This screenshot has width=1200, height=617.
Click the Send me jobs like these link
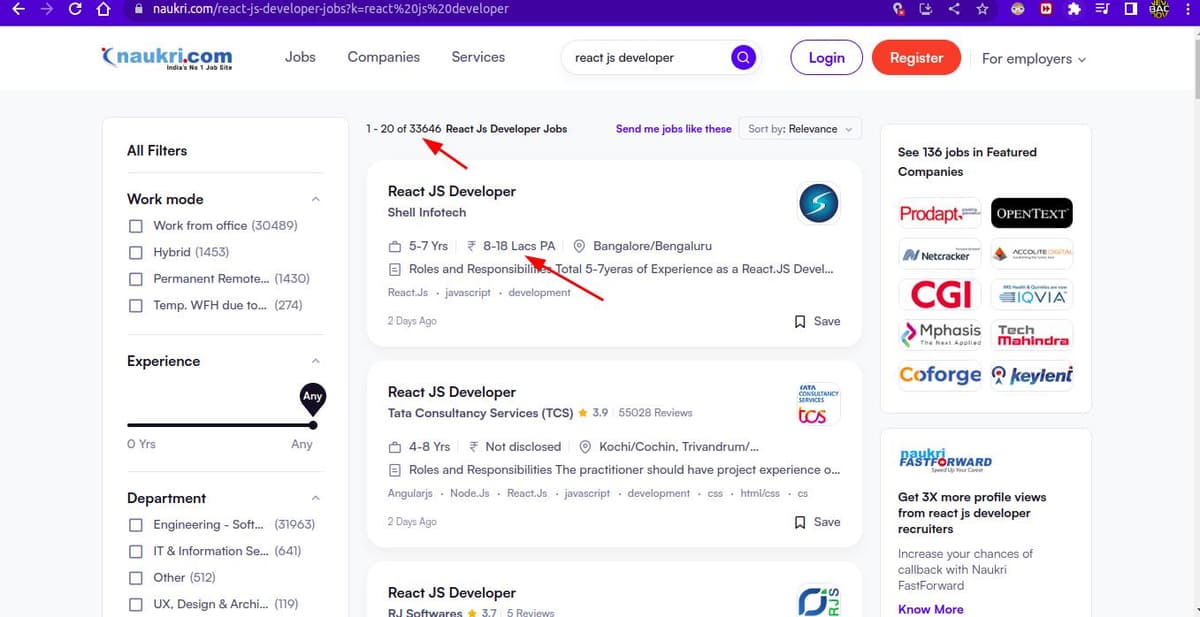[x=673, y=129]
